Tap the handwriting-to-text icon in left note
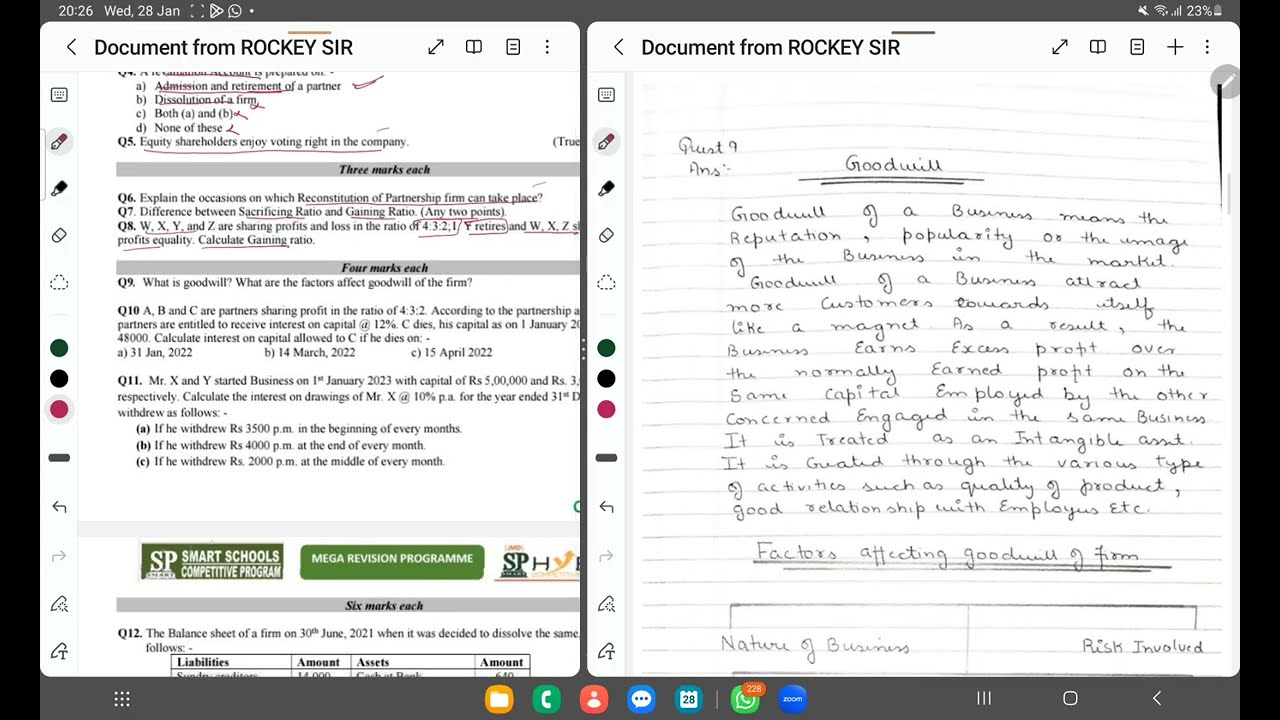This screenshot has width=1280, height=720. [x=59, y=651]
